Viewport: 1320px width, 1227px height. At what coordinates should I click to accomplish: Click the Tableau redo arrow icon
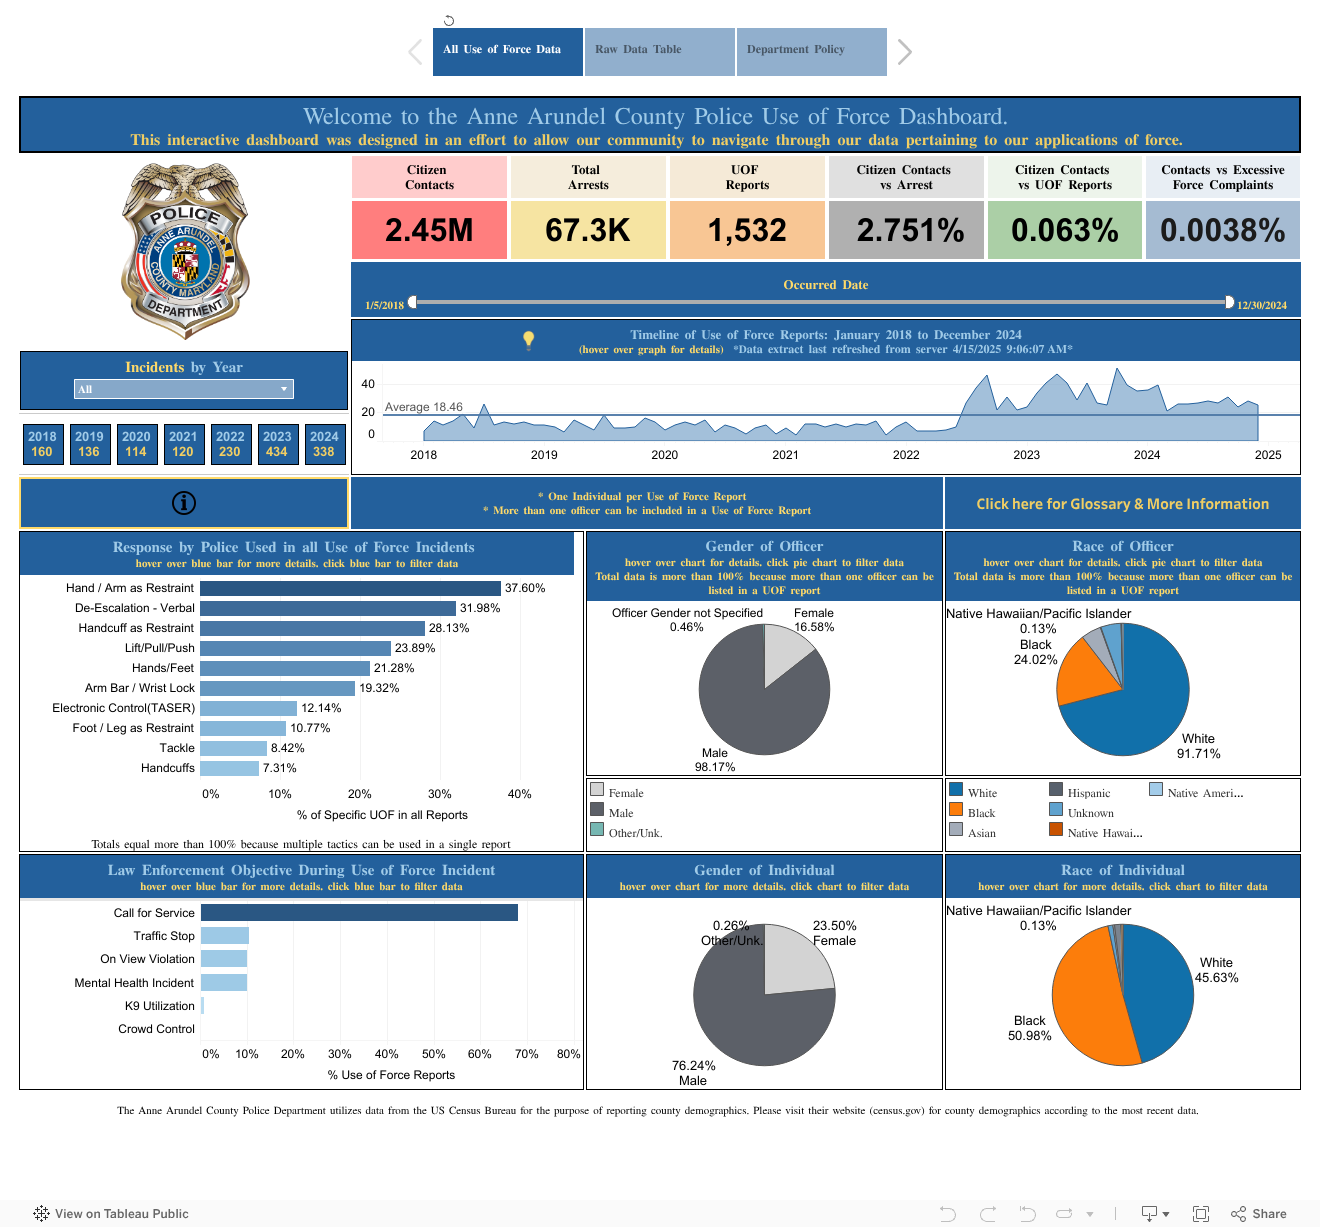(x=988, y=1214)
